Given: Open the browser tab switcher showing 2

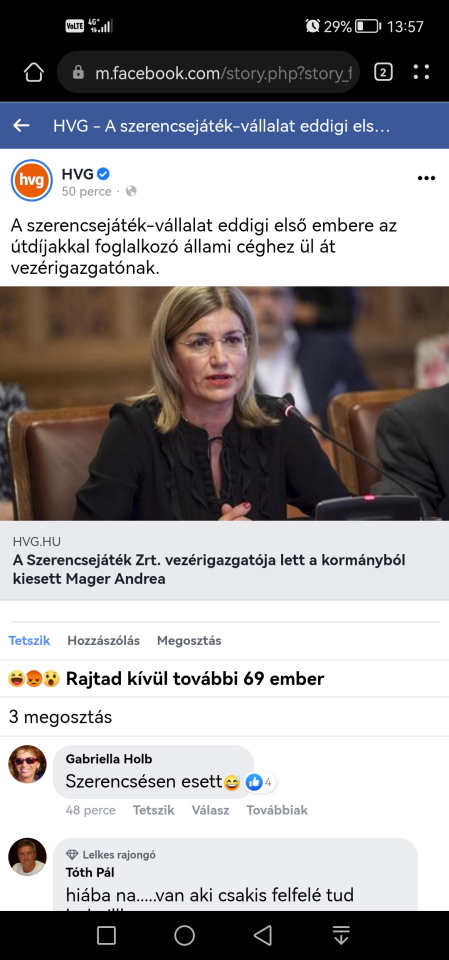Looking at the screenshot, I should tap(383, 73).
